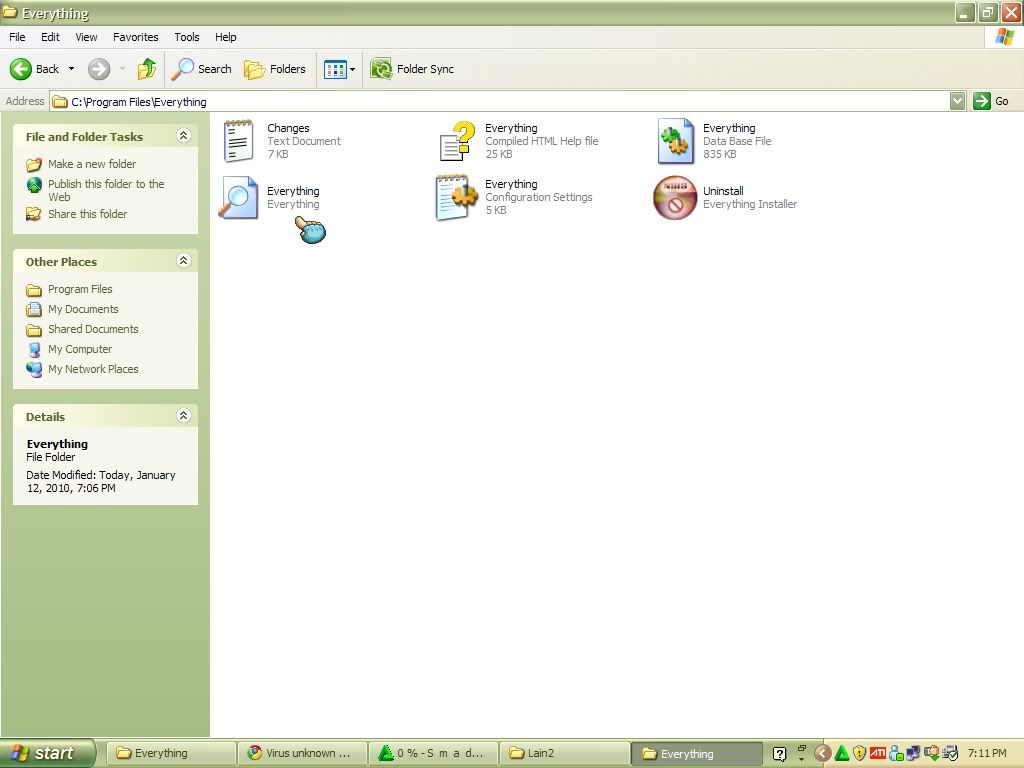This screenshot has width=1024, height=768.
Task: Click the Address bar path field
Action: click(500, 101)
